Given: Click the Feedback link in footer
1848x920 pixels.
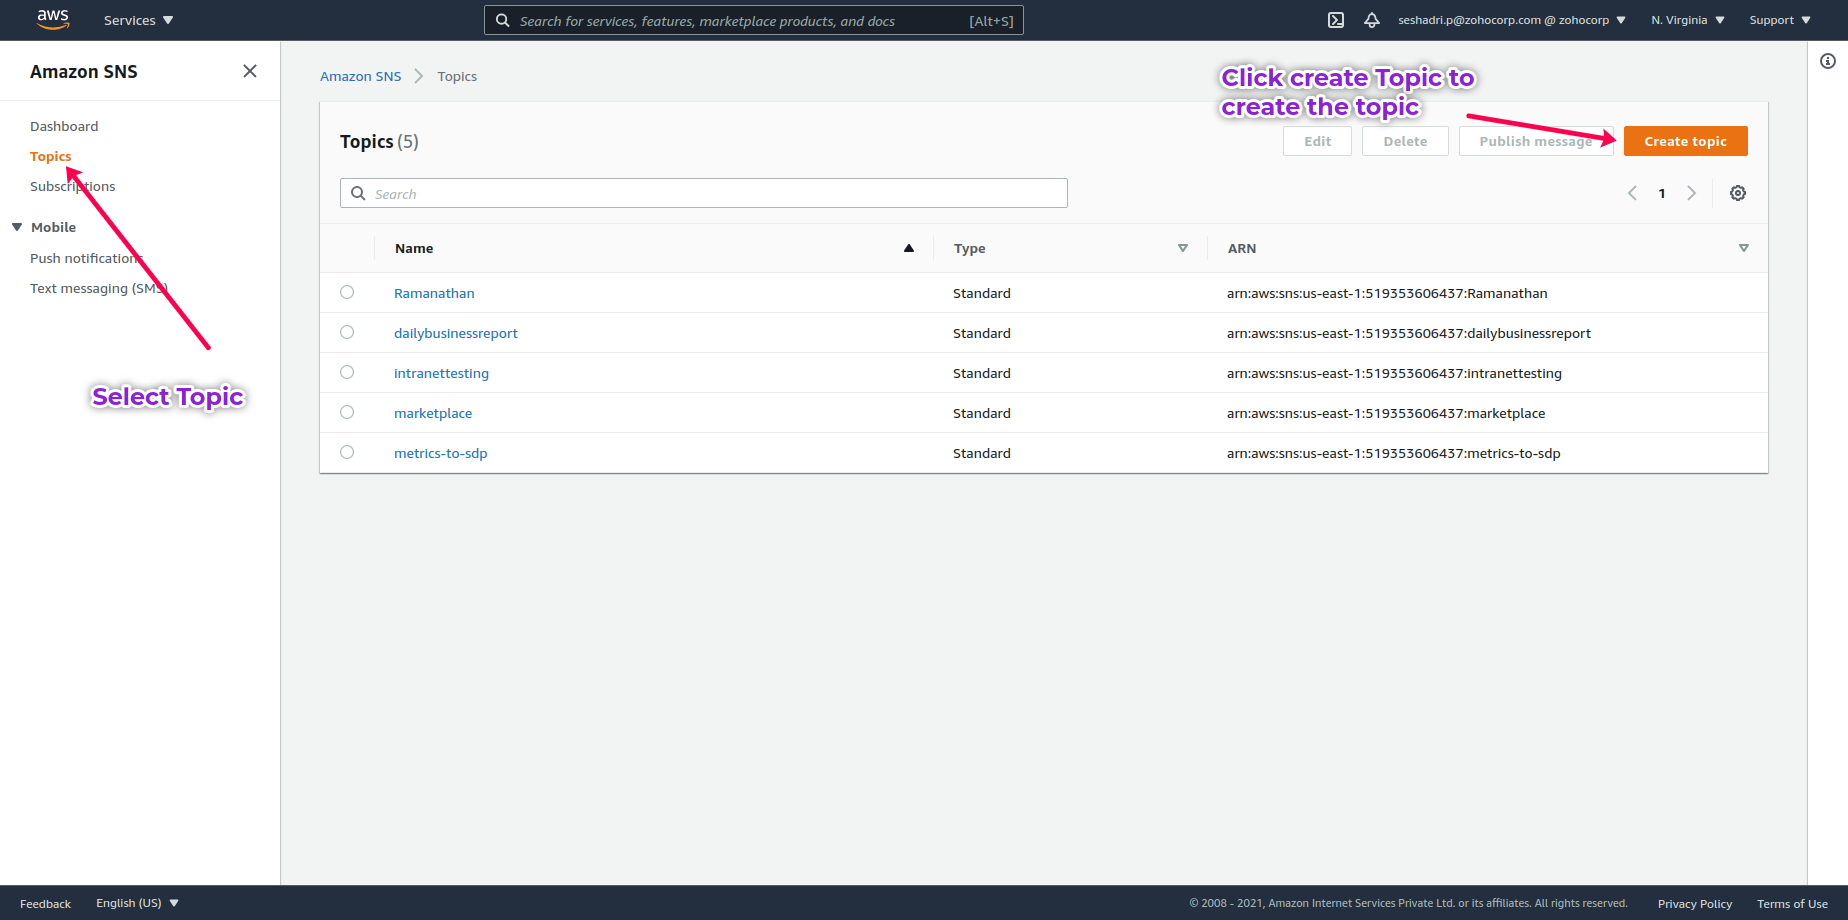Looking at the screenshot, I should pyautogui.click(x=45, y=903).
